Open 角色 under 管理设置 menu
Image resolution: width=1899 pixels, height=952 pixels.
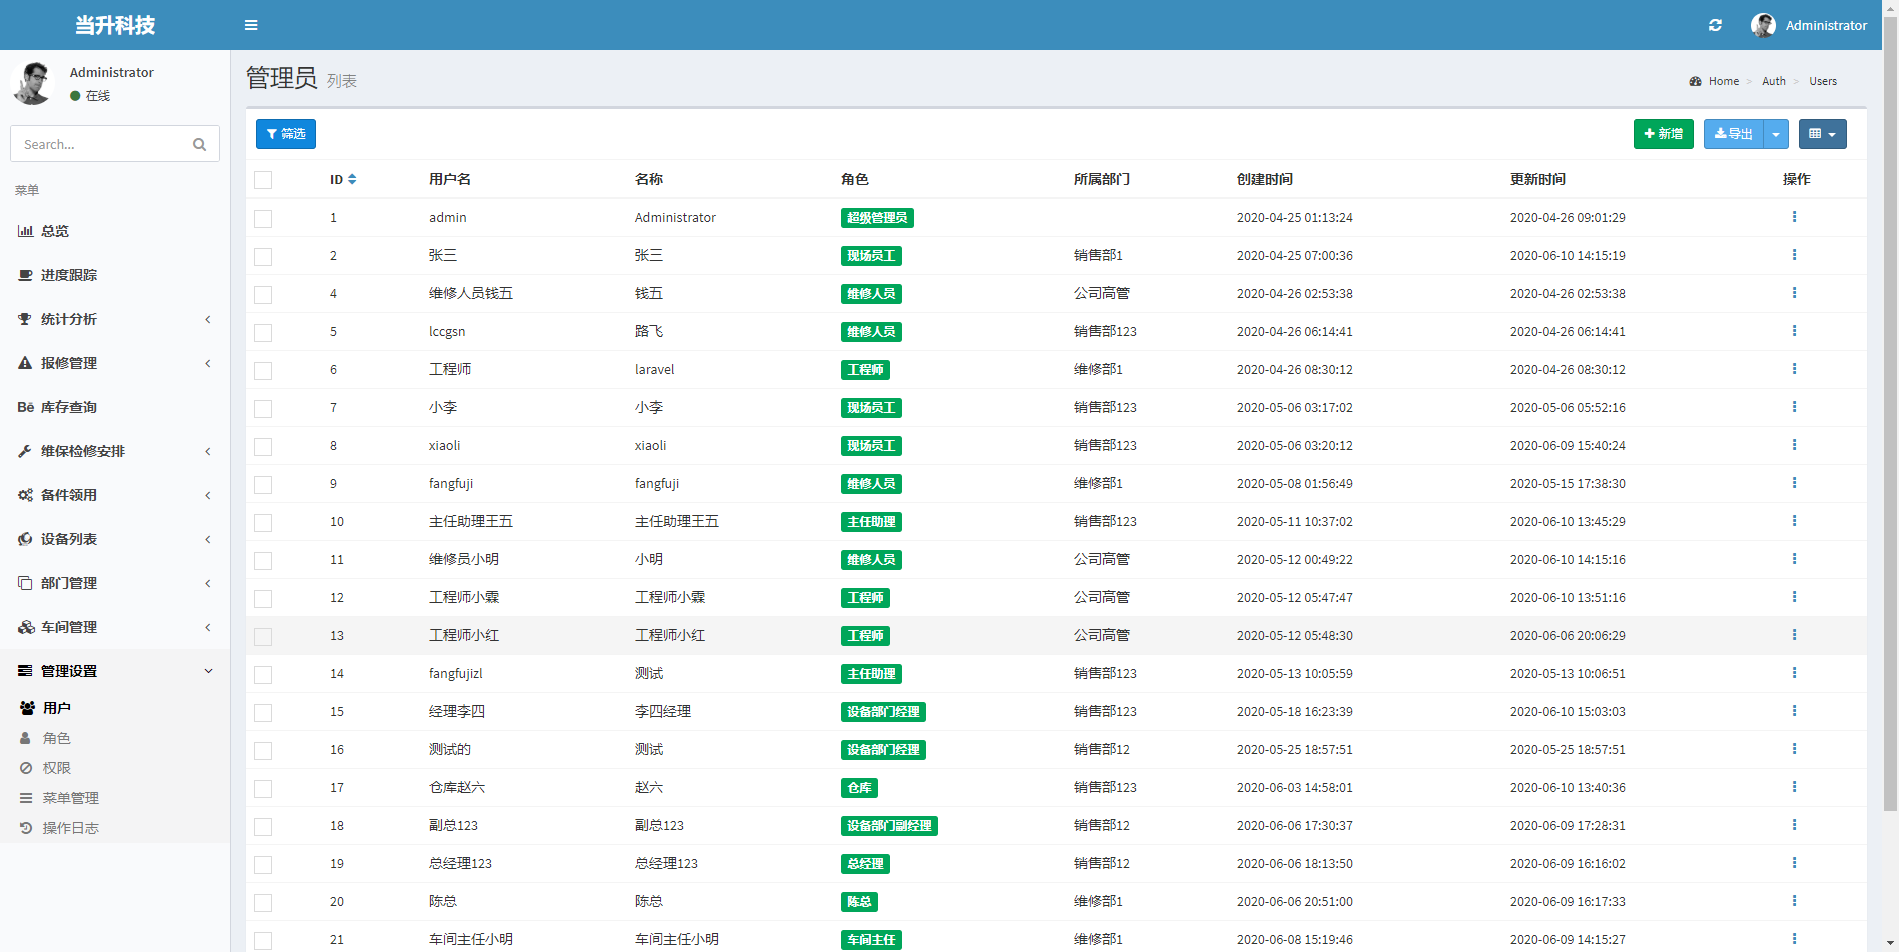(57, 738)
